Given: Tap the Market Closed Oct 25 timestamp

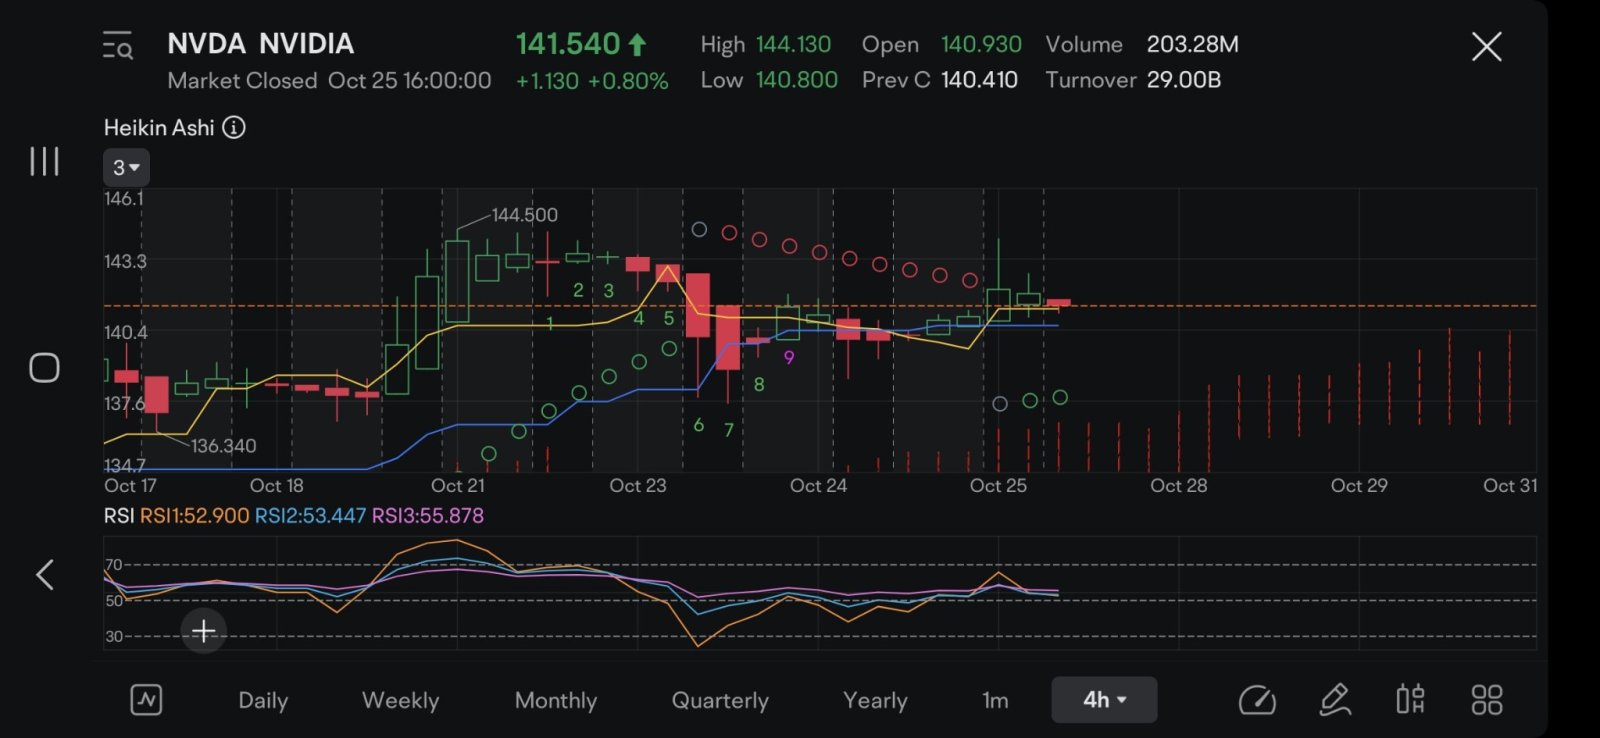Looking at the screenshot, I should click(x=329, y=81).
